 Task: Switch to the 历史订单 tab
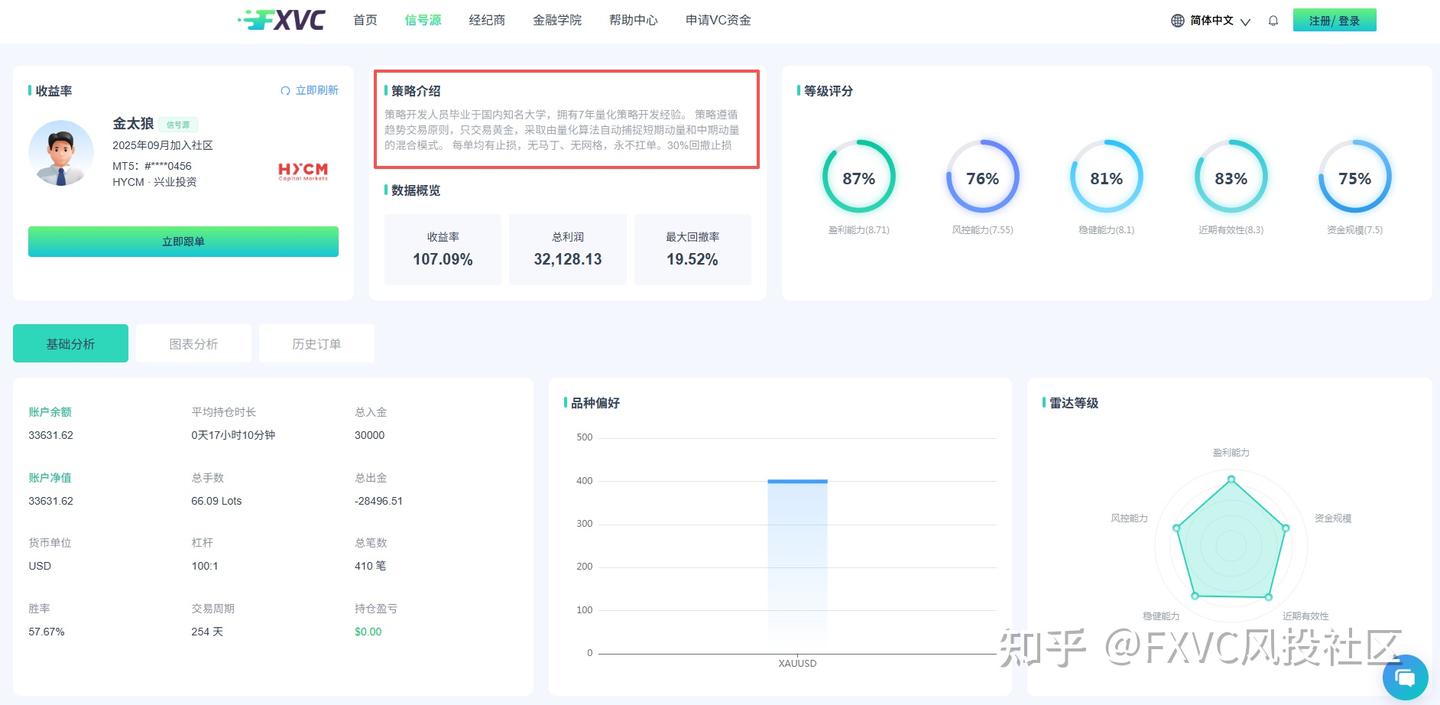click(x=316, y=343)
